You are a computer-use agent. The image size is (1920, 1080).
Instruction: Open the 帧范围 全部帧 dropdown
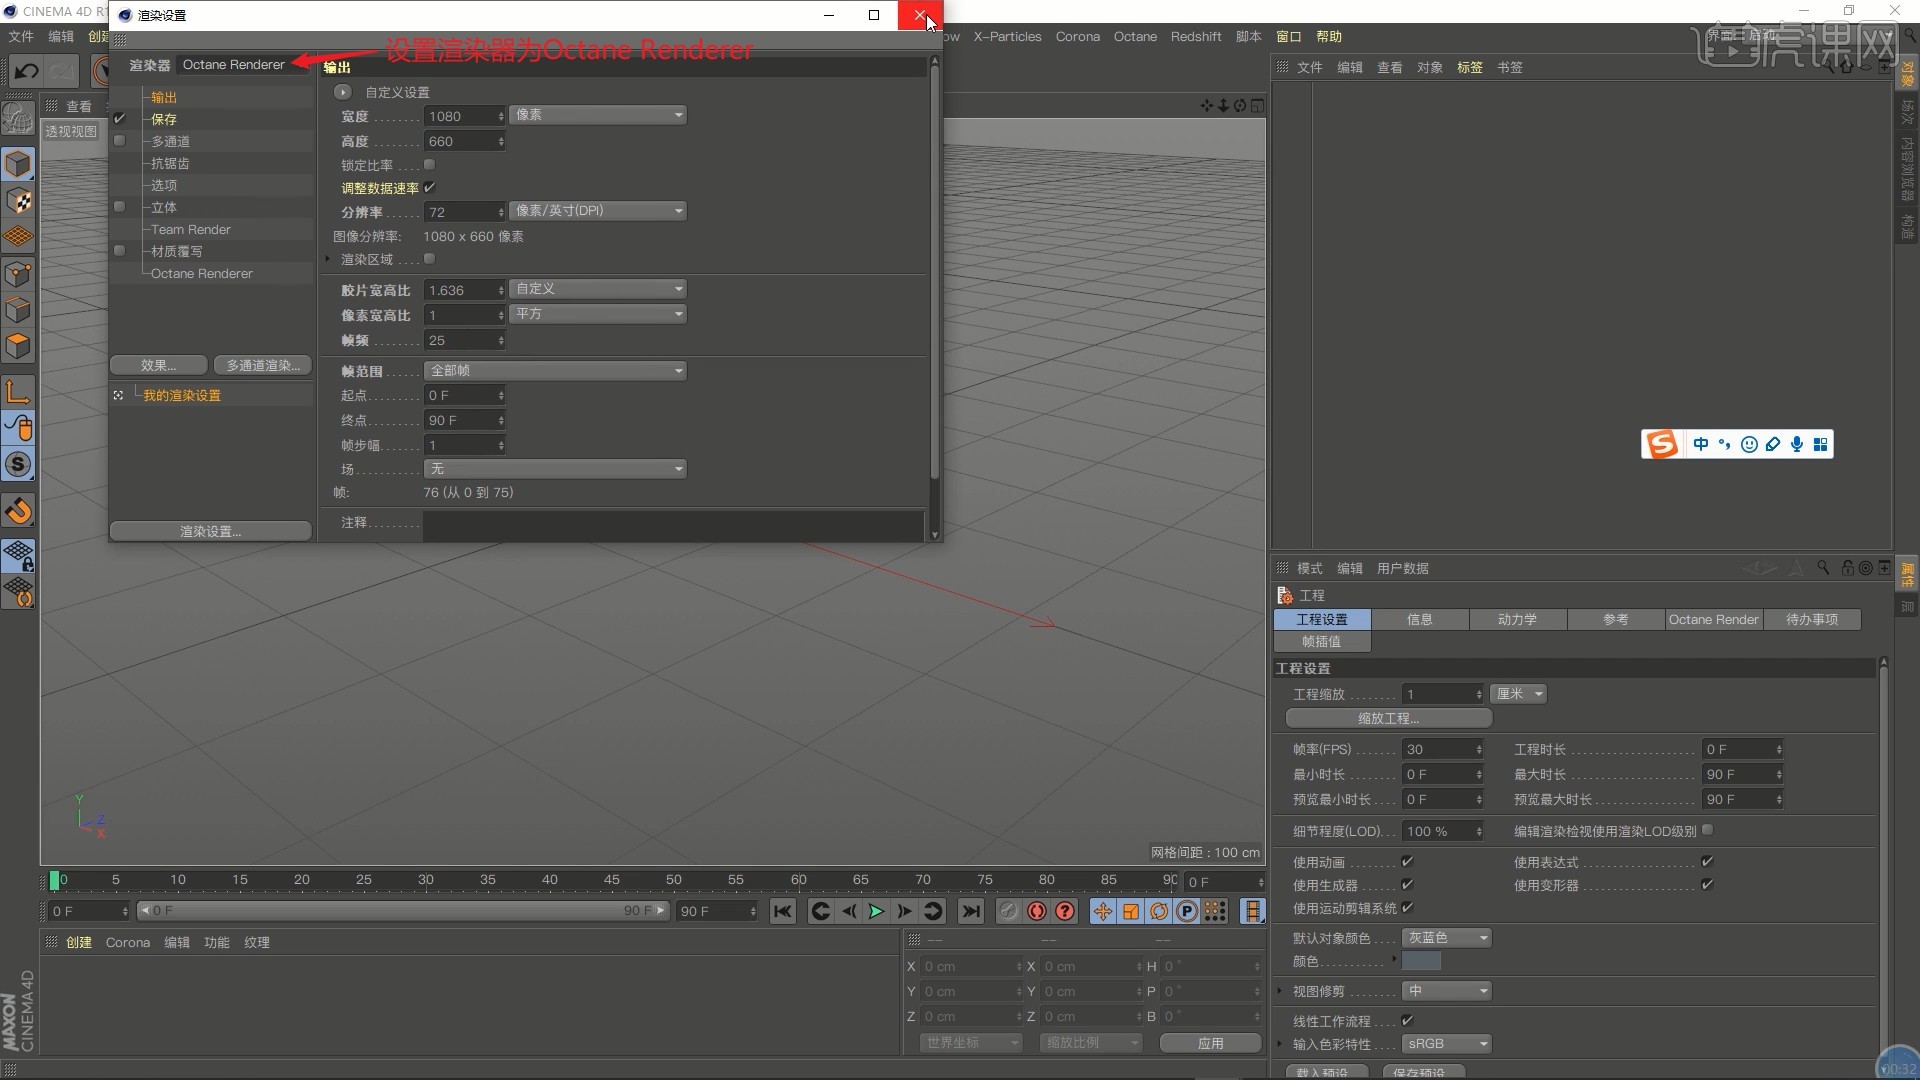point(555,371)
